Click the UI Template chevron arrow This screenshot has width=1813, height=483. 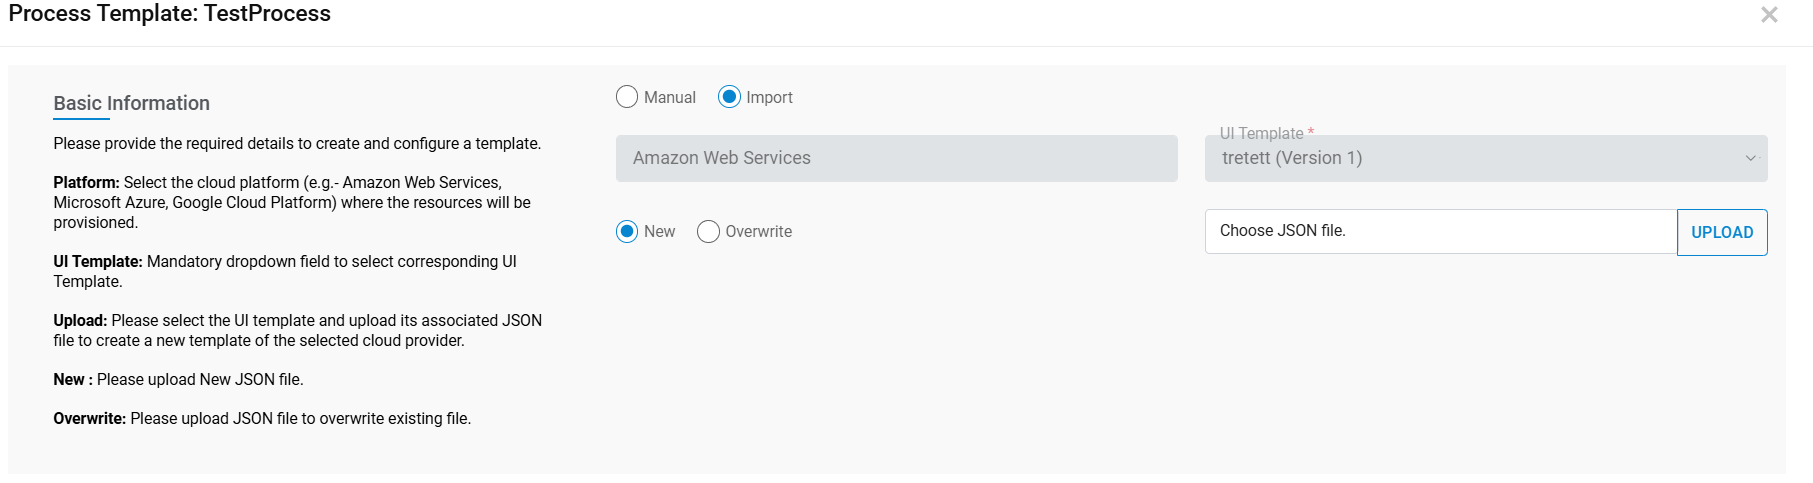click(1750, 159)
